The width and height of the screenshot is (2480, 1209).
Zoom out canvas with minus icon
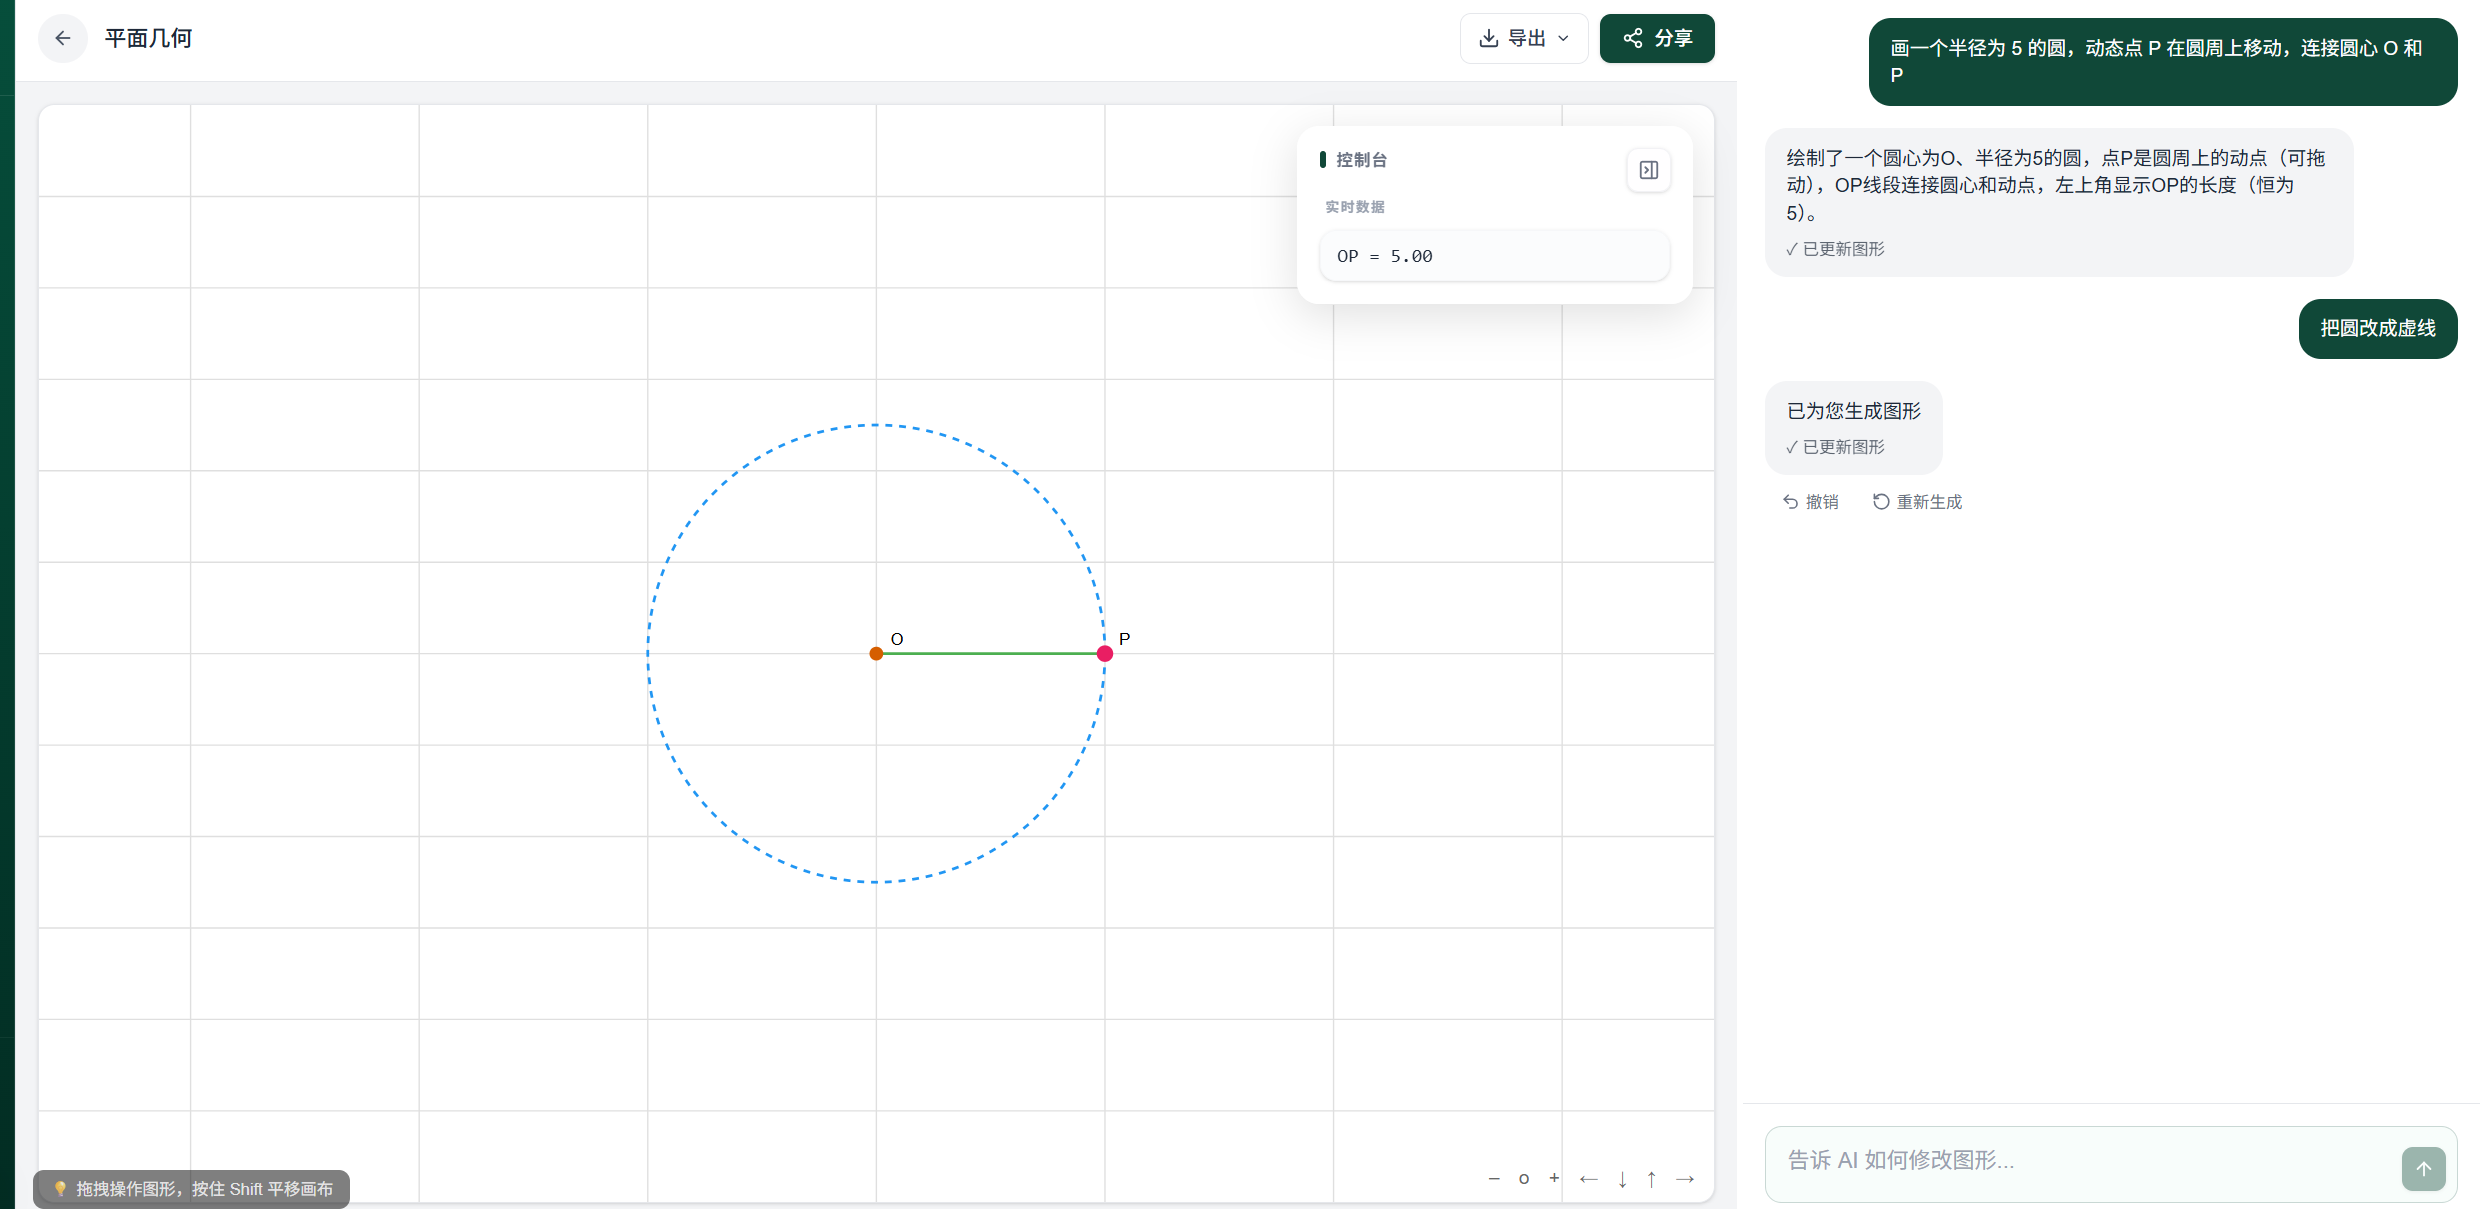coord(1494,1179)
